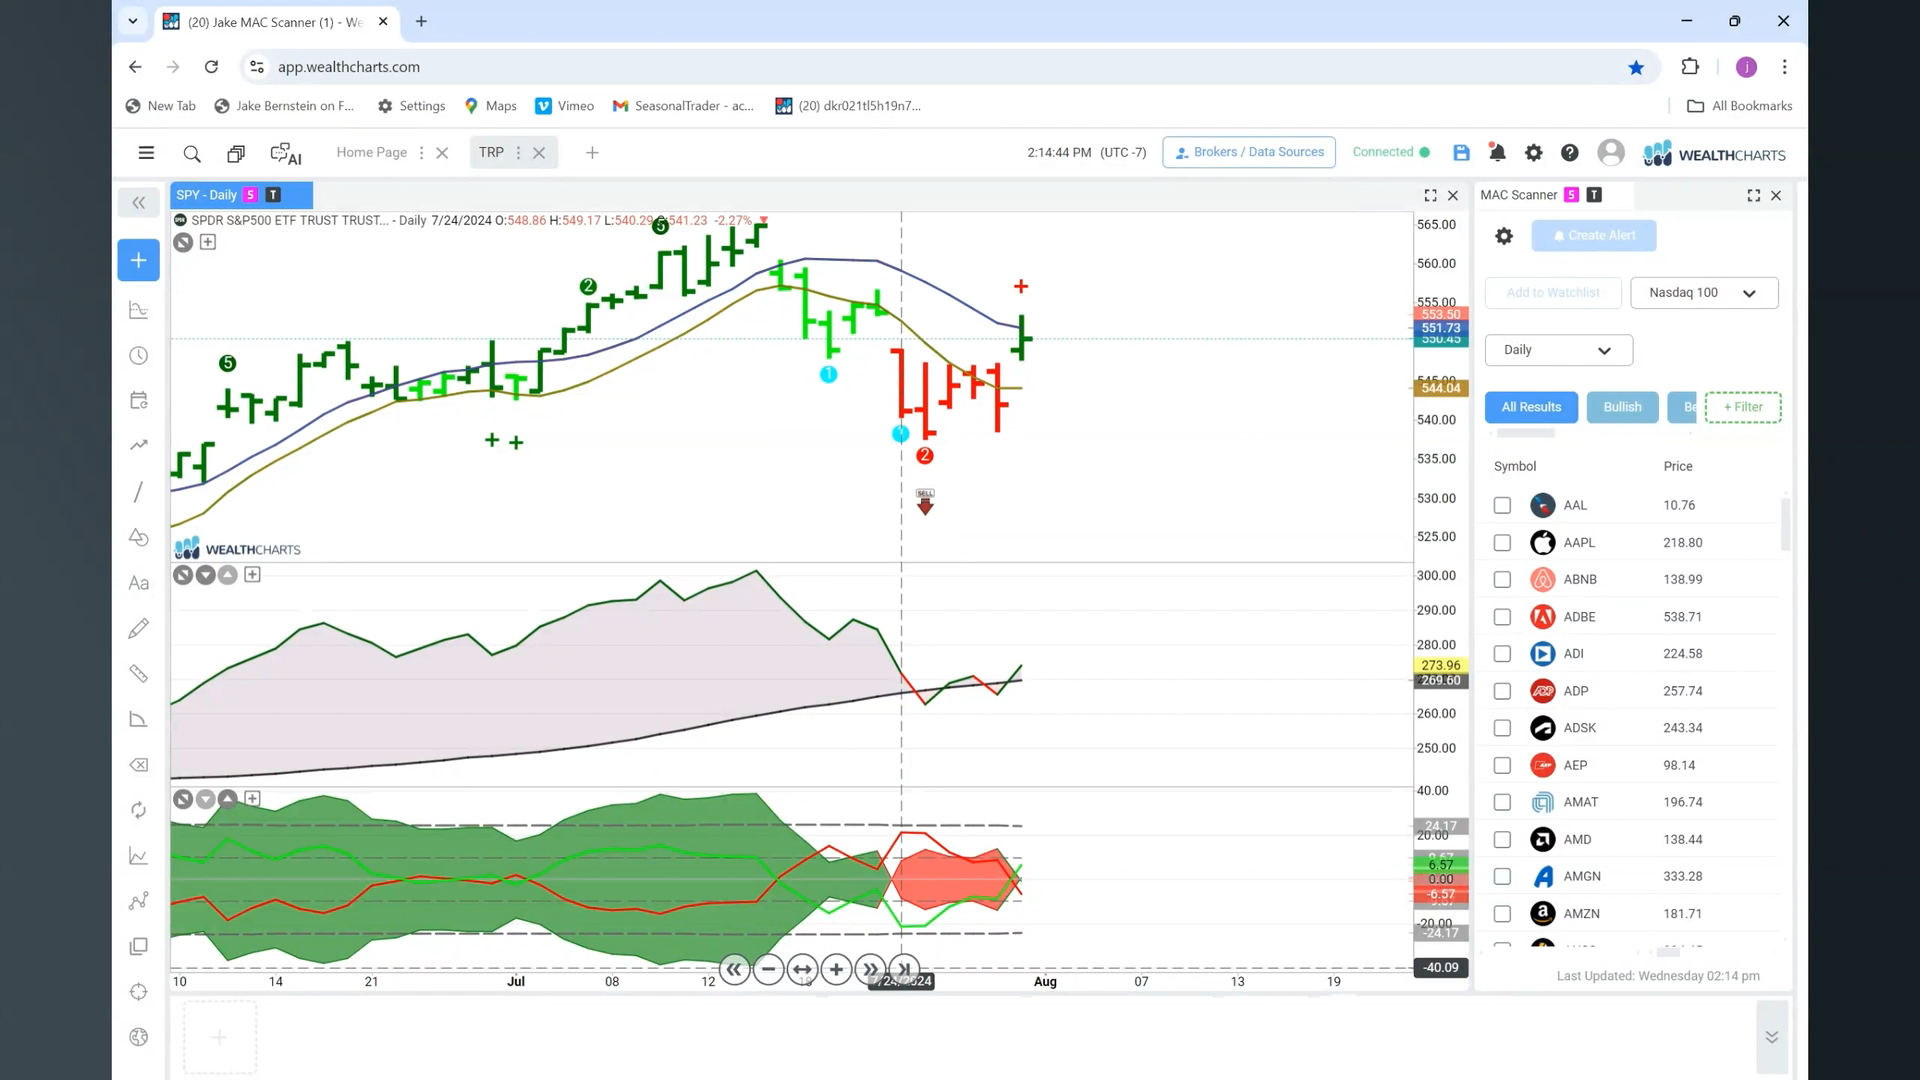Open the help question mark icon
1920x1080 pixels.
(1570, 152)
